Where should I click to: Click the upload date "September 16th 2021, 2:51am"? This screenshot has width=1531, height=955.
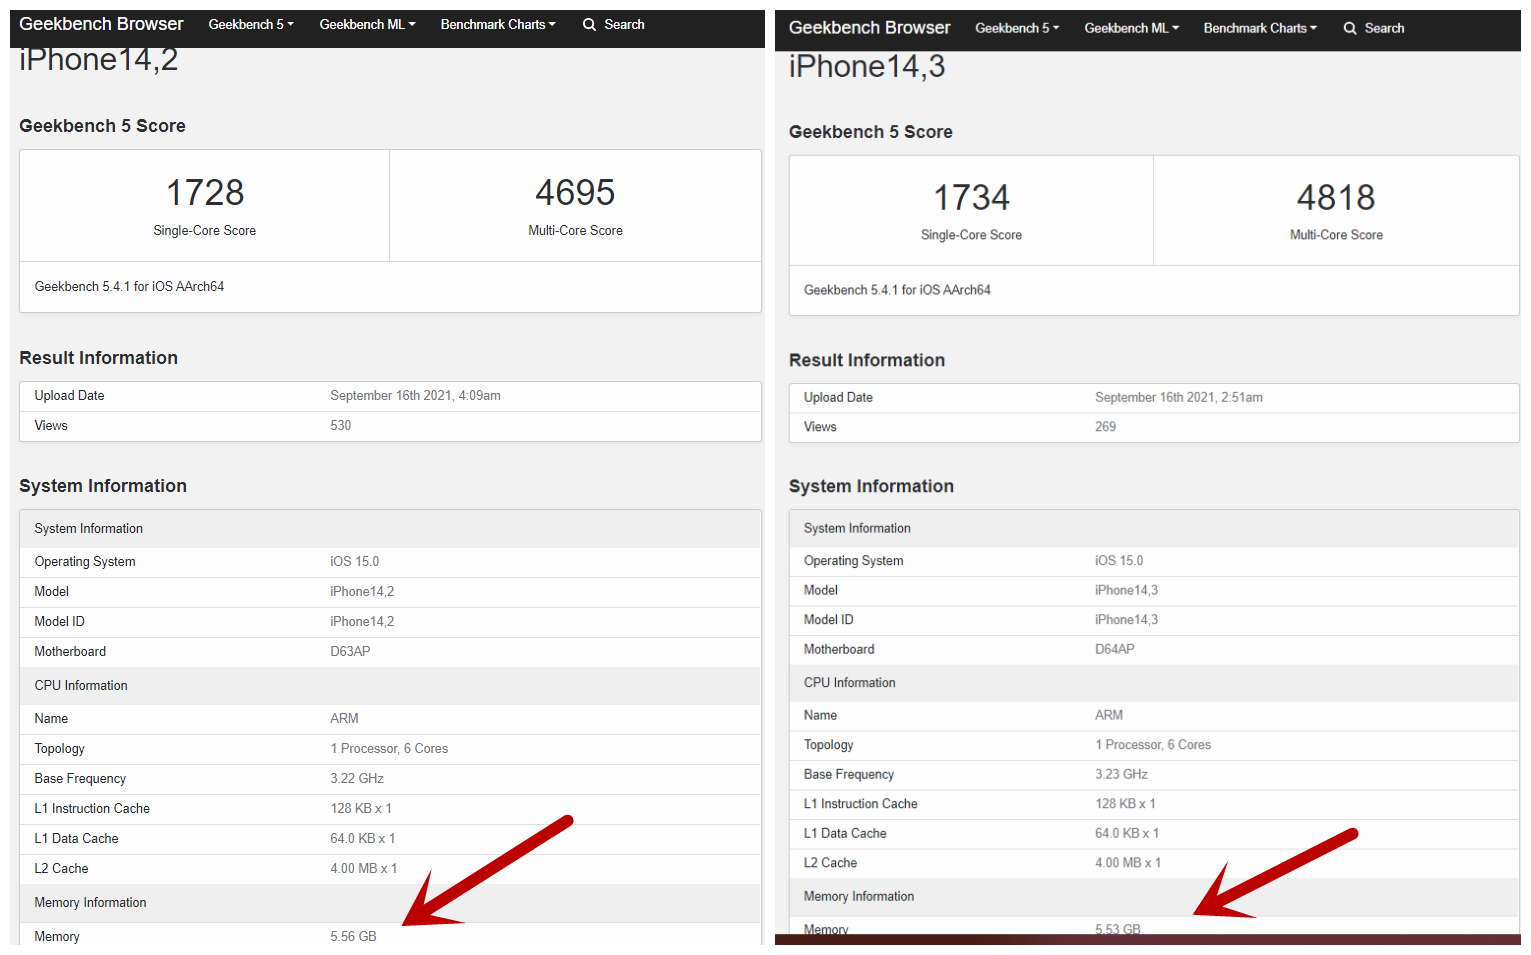click(x=1179, y=397)
